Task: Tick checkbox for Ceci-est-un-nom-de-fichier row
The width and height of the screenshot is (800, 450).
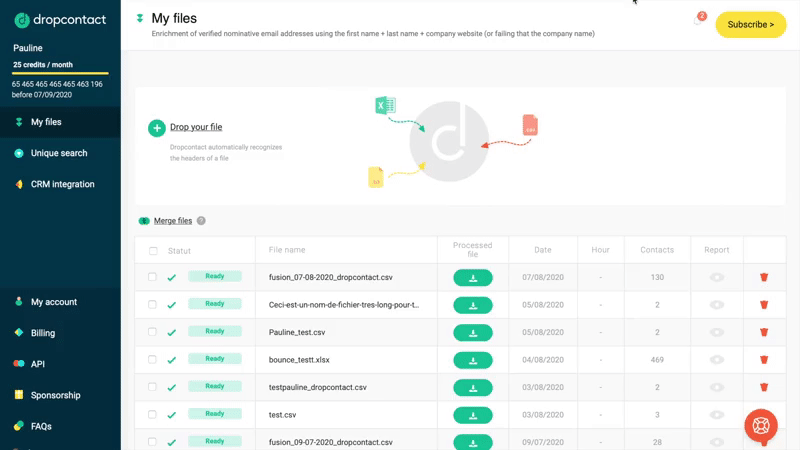Action: (x=152, y=304)
